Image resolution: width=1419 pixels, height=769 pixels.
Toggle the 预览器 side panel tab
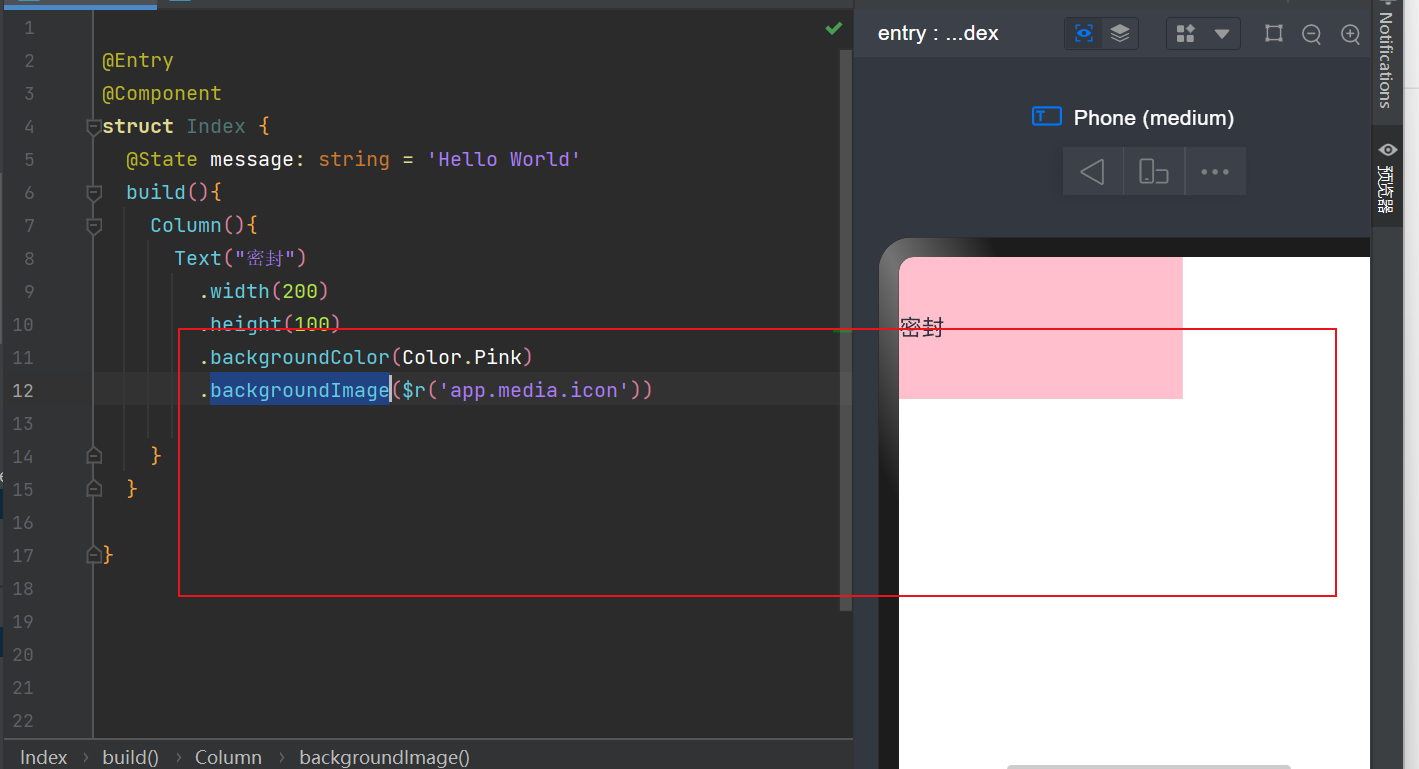(1386, 177)
